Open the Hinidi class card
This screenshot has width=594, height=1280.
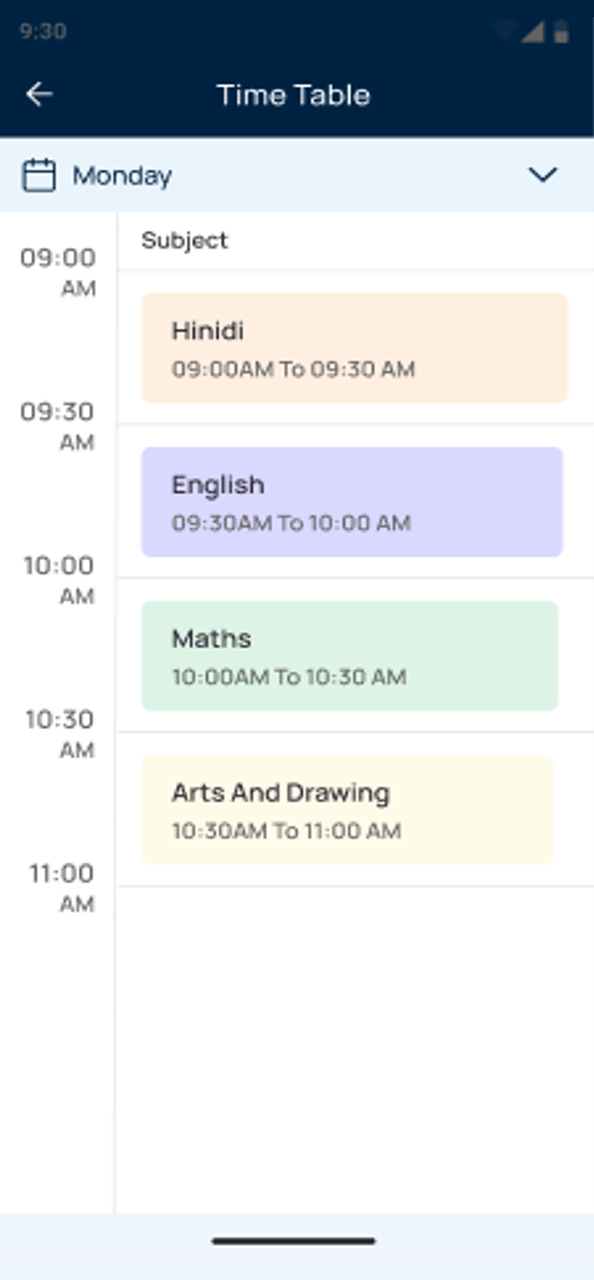point(354,348)
